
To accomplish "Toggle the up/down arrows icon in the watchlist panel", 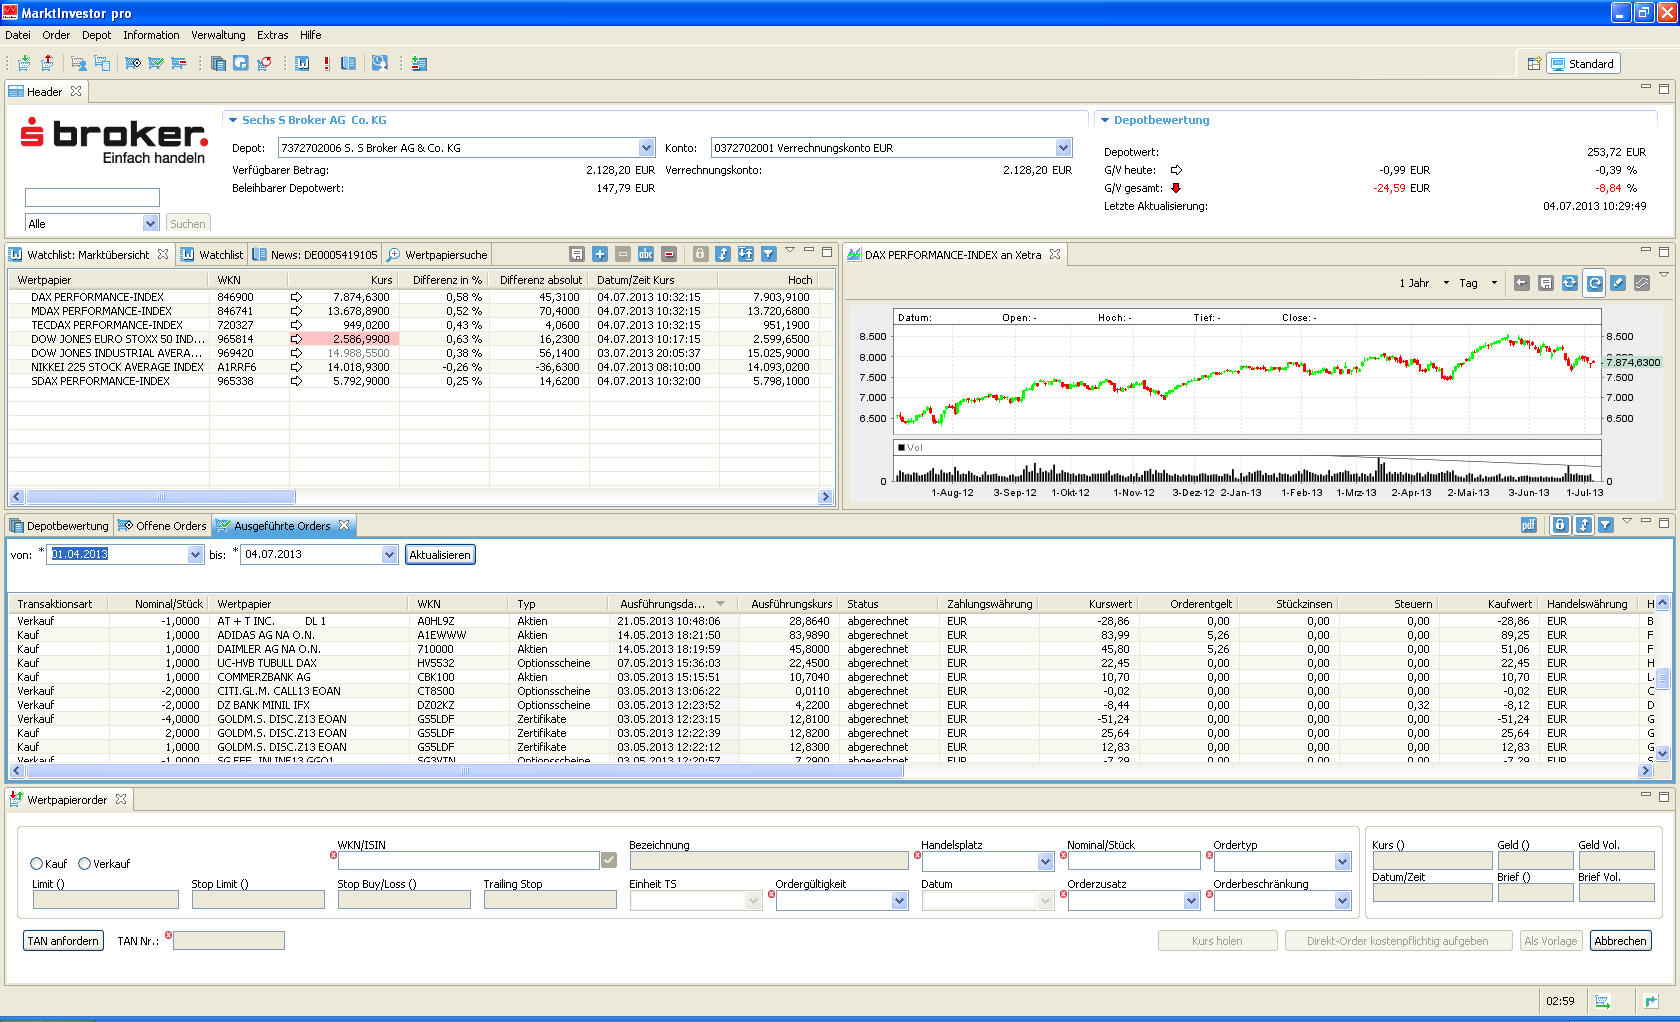I will (x=723, y=254).
